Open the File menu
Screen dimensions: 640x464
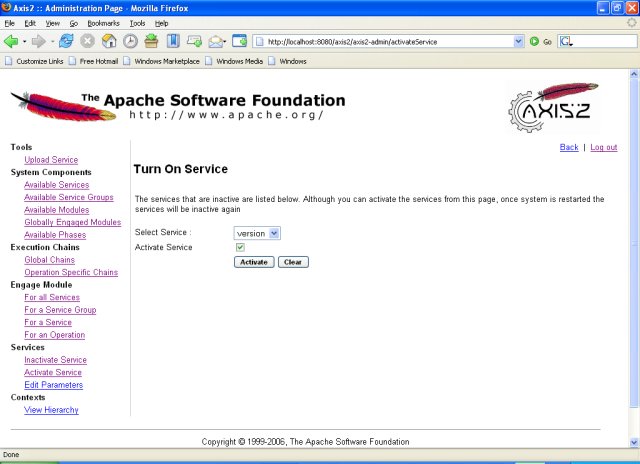pos(9,23)
